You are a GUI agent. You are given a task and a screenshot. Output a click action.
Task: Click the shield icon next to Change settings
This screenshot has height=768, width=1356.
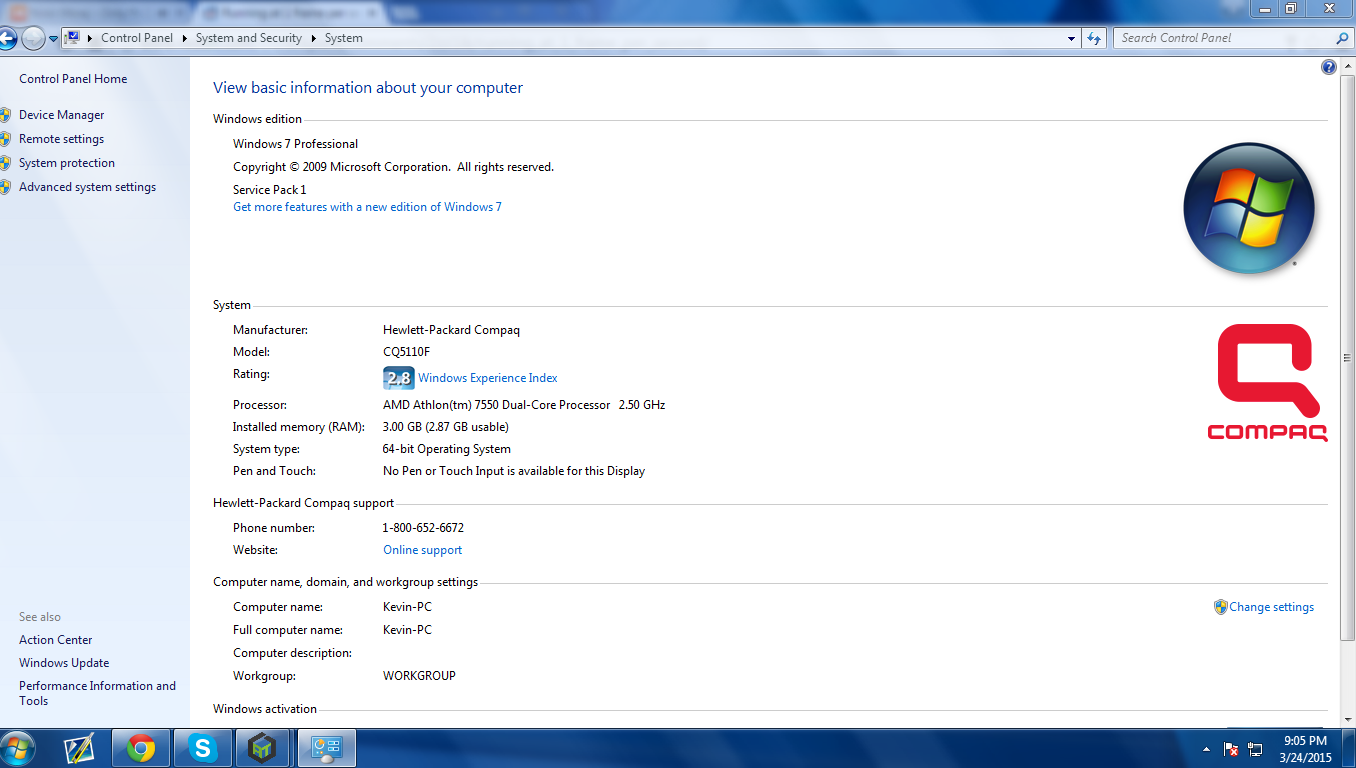[x=1220, y=607]
